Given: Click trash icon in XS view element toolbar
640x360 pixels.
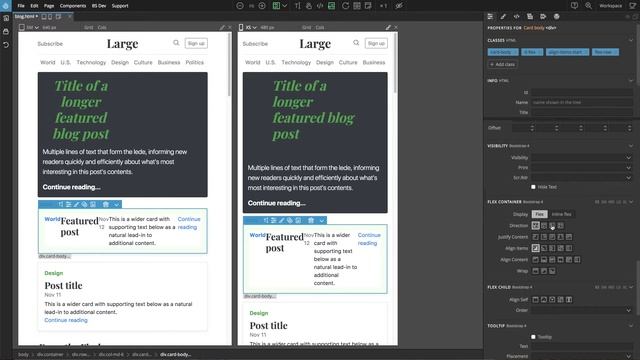Looking at the screenshot, I should click(311, 220).
